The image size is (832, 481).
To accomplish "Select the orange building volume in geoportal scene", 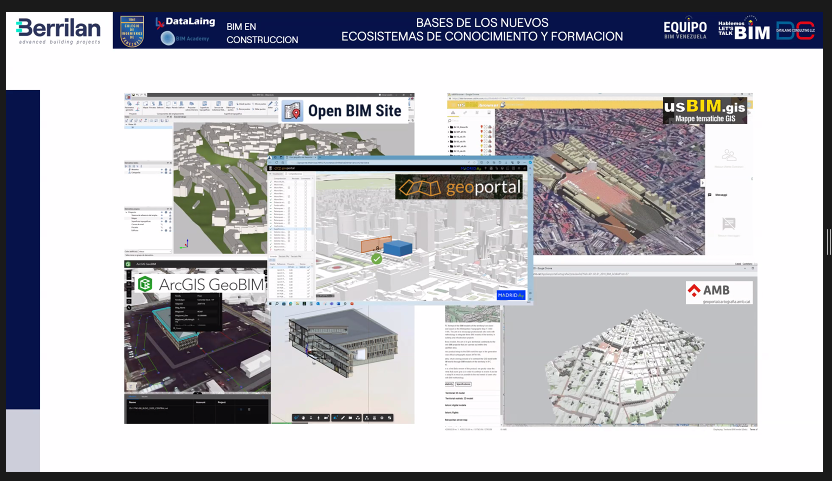I will tap(376, 243).
